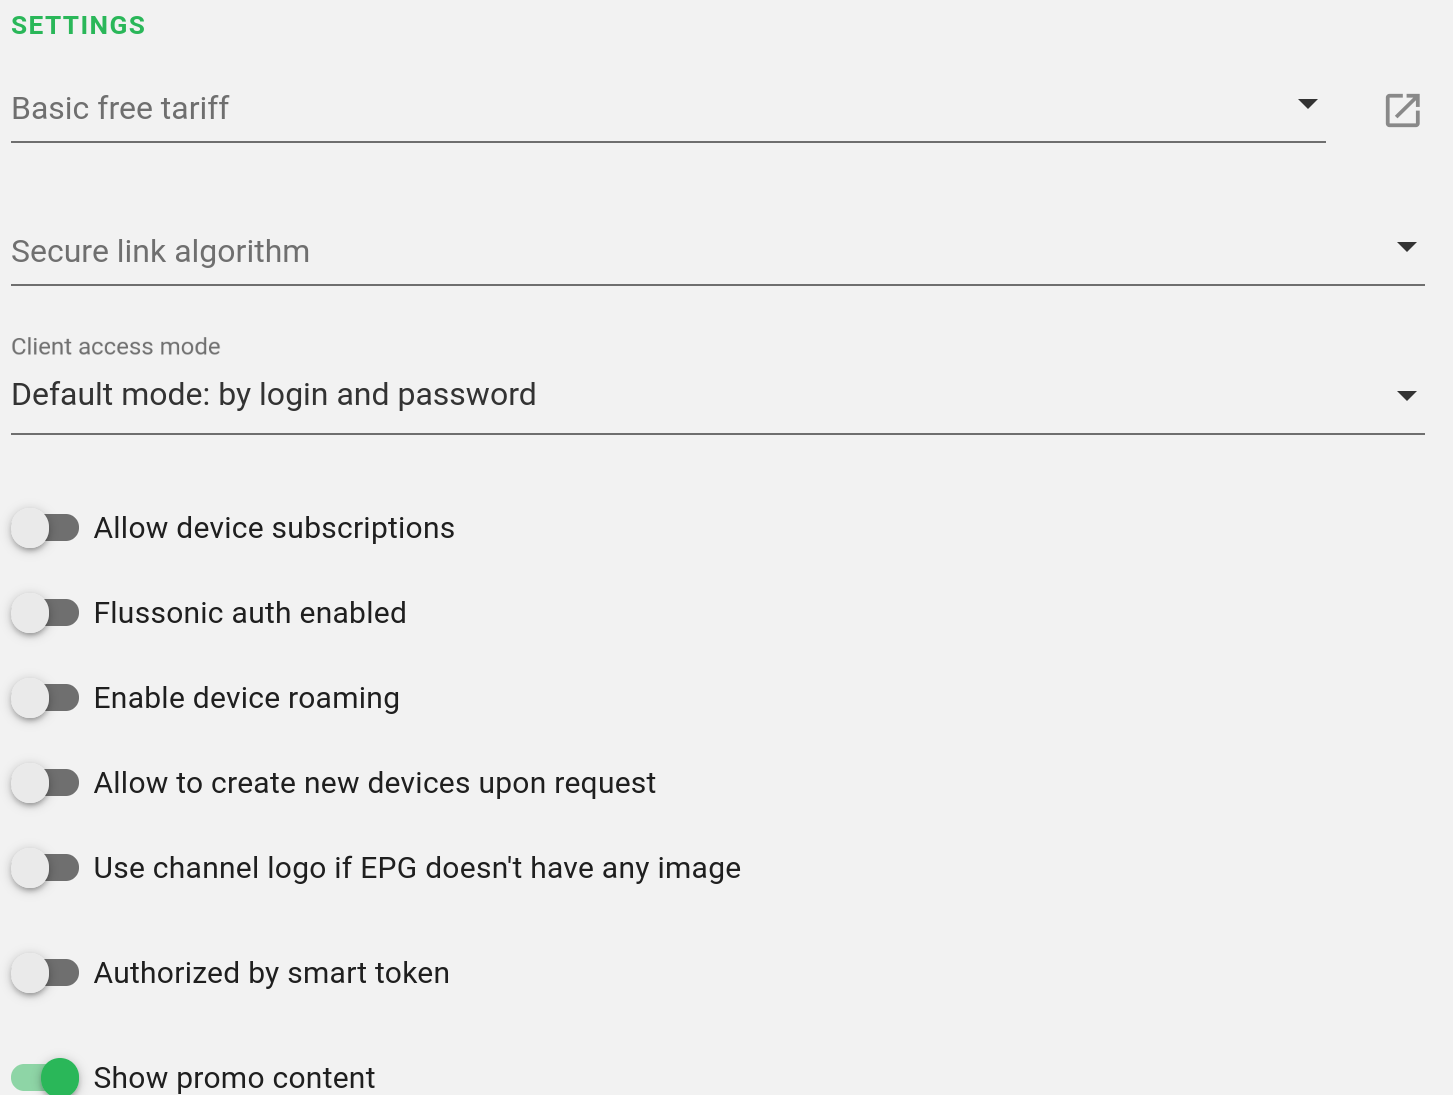Screen dimensions: 1453x1095
Task: Open the Client access mode dropdown arrow
Action: (x=1406, y=396)
